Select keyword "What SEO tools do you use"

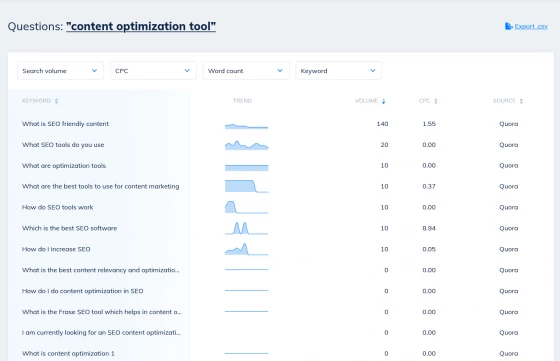63,145
